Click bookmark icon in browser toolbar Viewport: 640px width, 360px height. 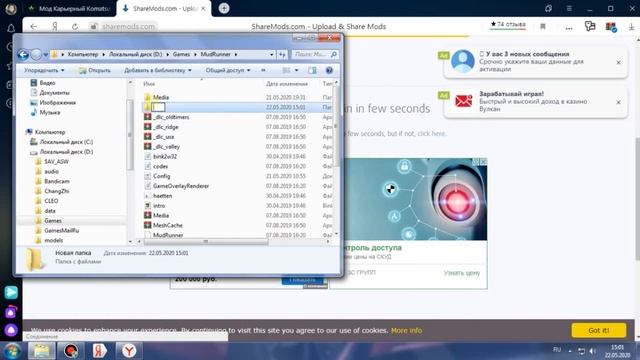point(543,27)
